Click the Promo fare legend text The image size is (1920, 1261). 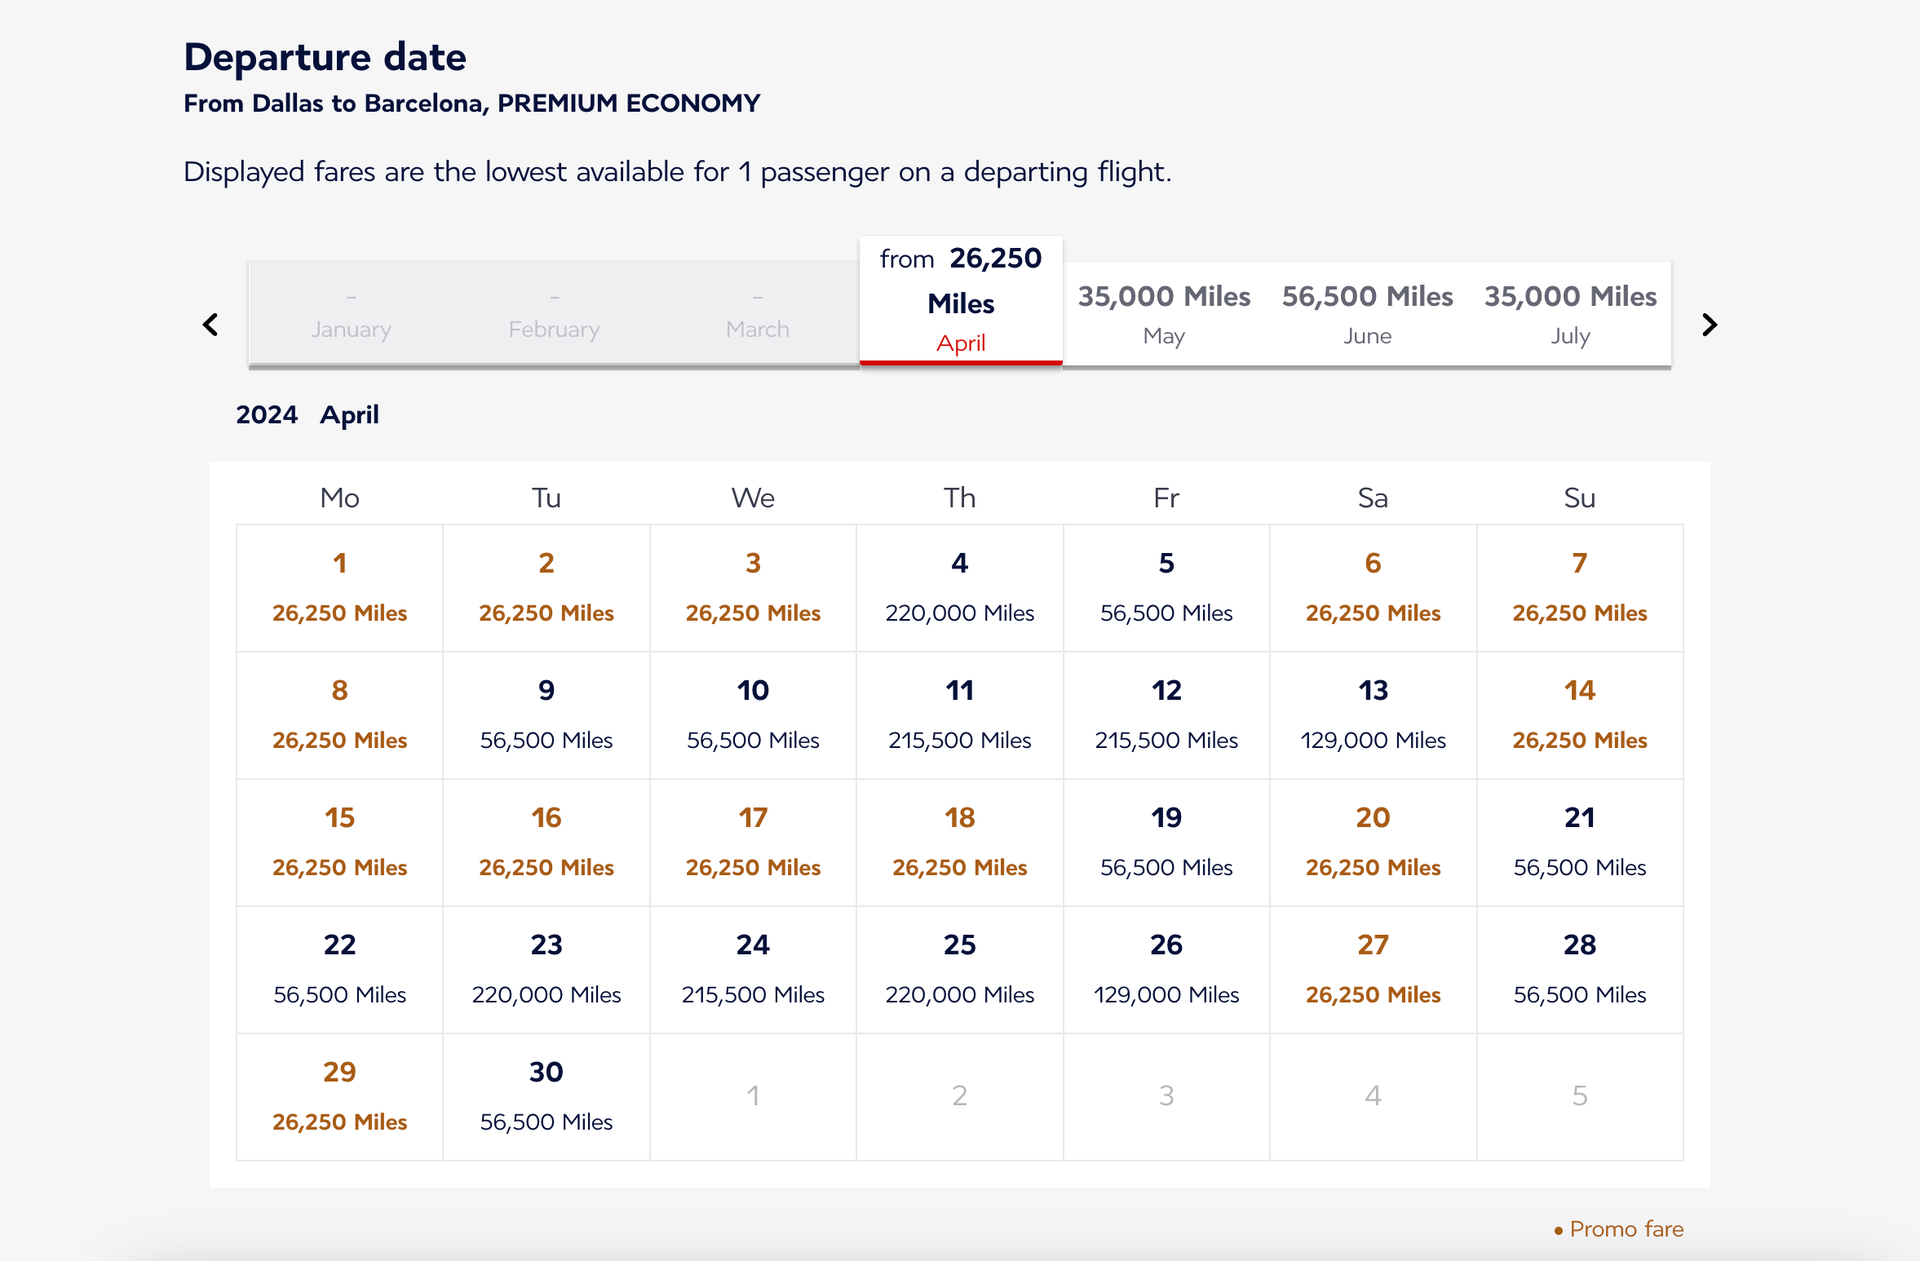point(1626,1228)
